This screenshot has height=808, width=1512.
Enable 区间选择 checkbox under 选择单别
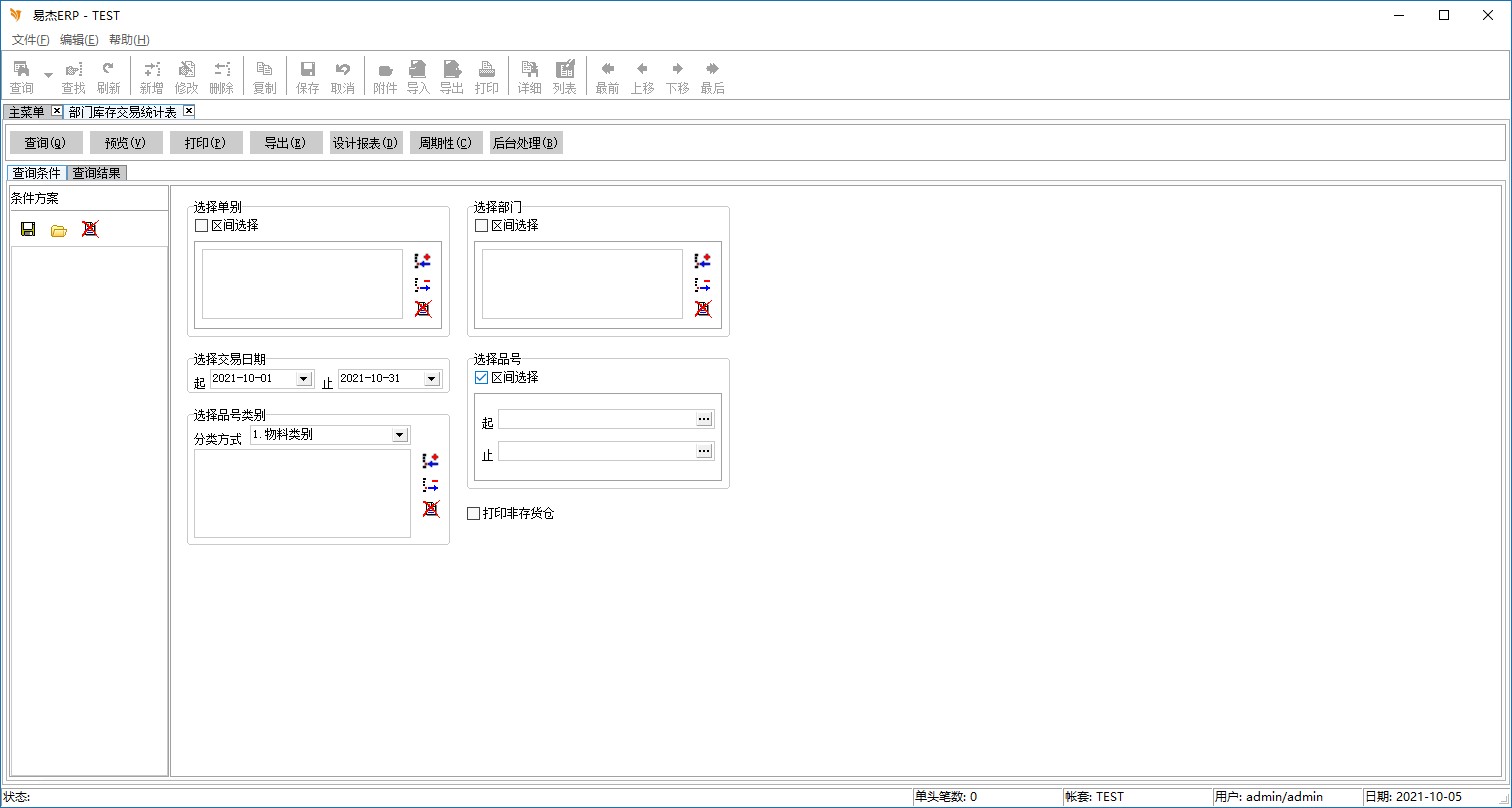pos(202,226)
